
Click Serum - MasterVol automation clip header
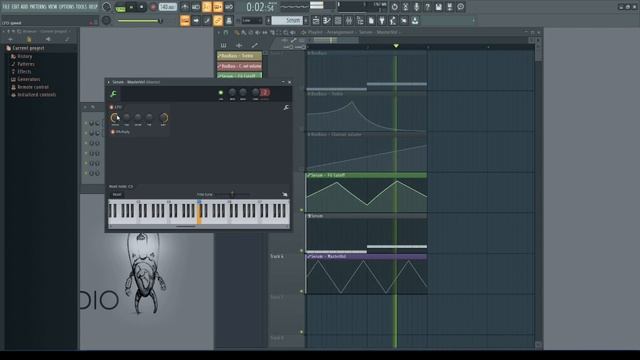coord(367,257)
